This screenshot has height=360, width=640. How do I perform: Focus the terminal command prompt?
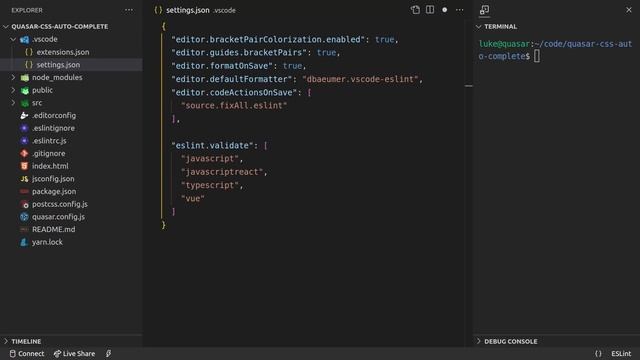click(537, 56)
